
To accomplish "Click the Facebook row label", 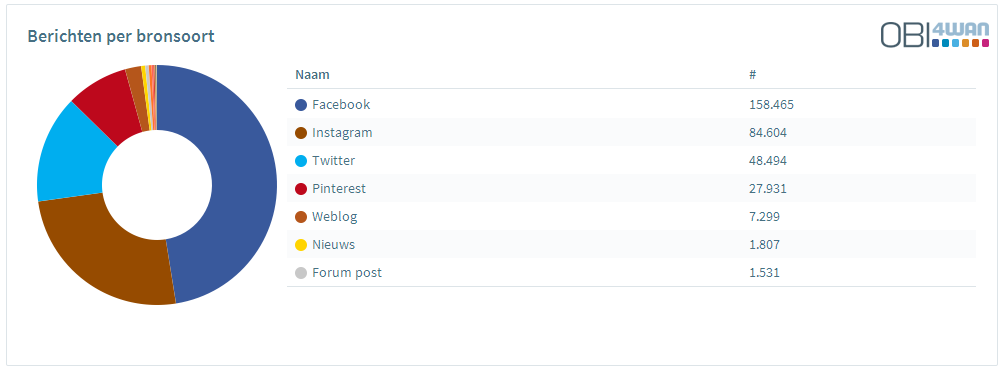I will point(341,105).
